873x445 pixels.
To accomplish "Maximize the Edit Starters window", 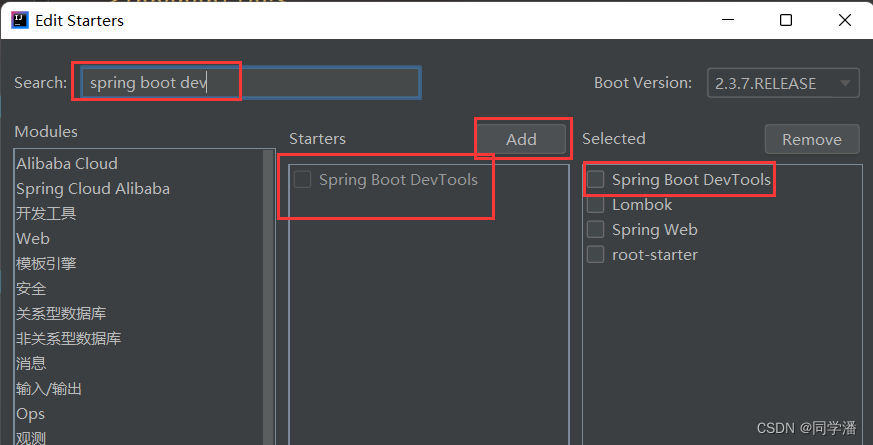I will pyautogui.click(x=786, y=21).
